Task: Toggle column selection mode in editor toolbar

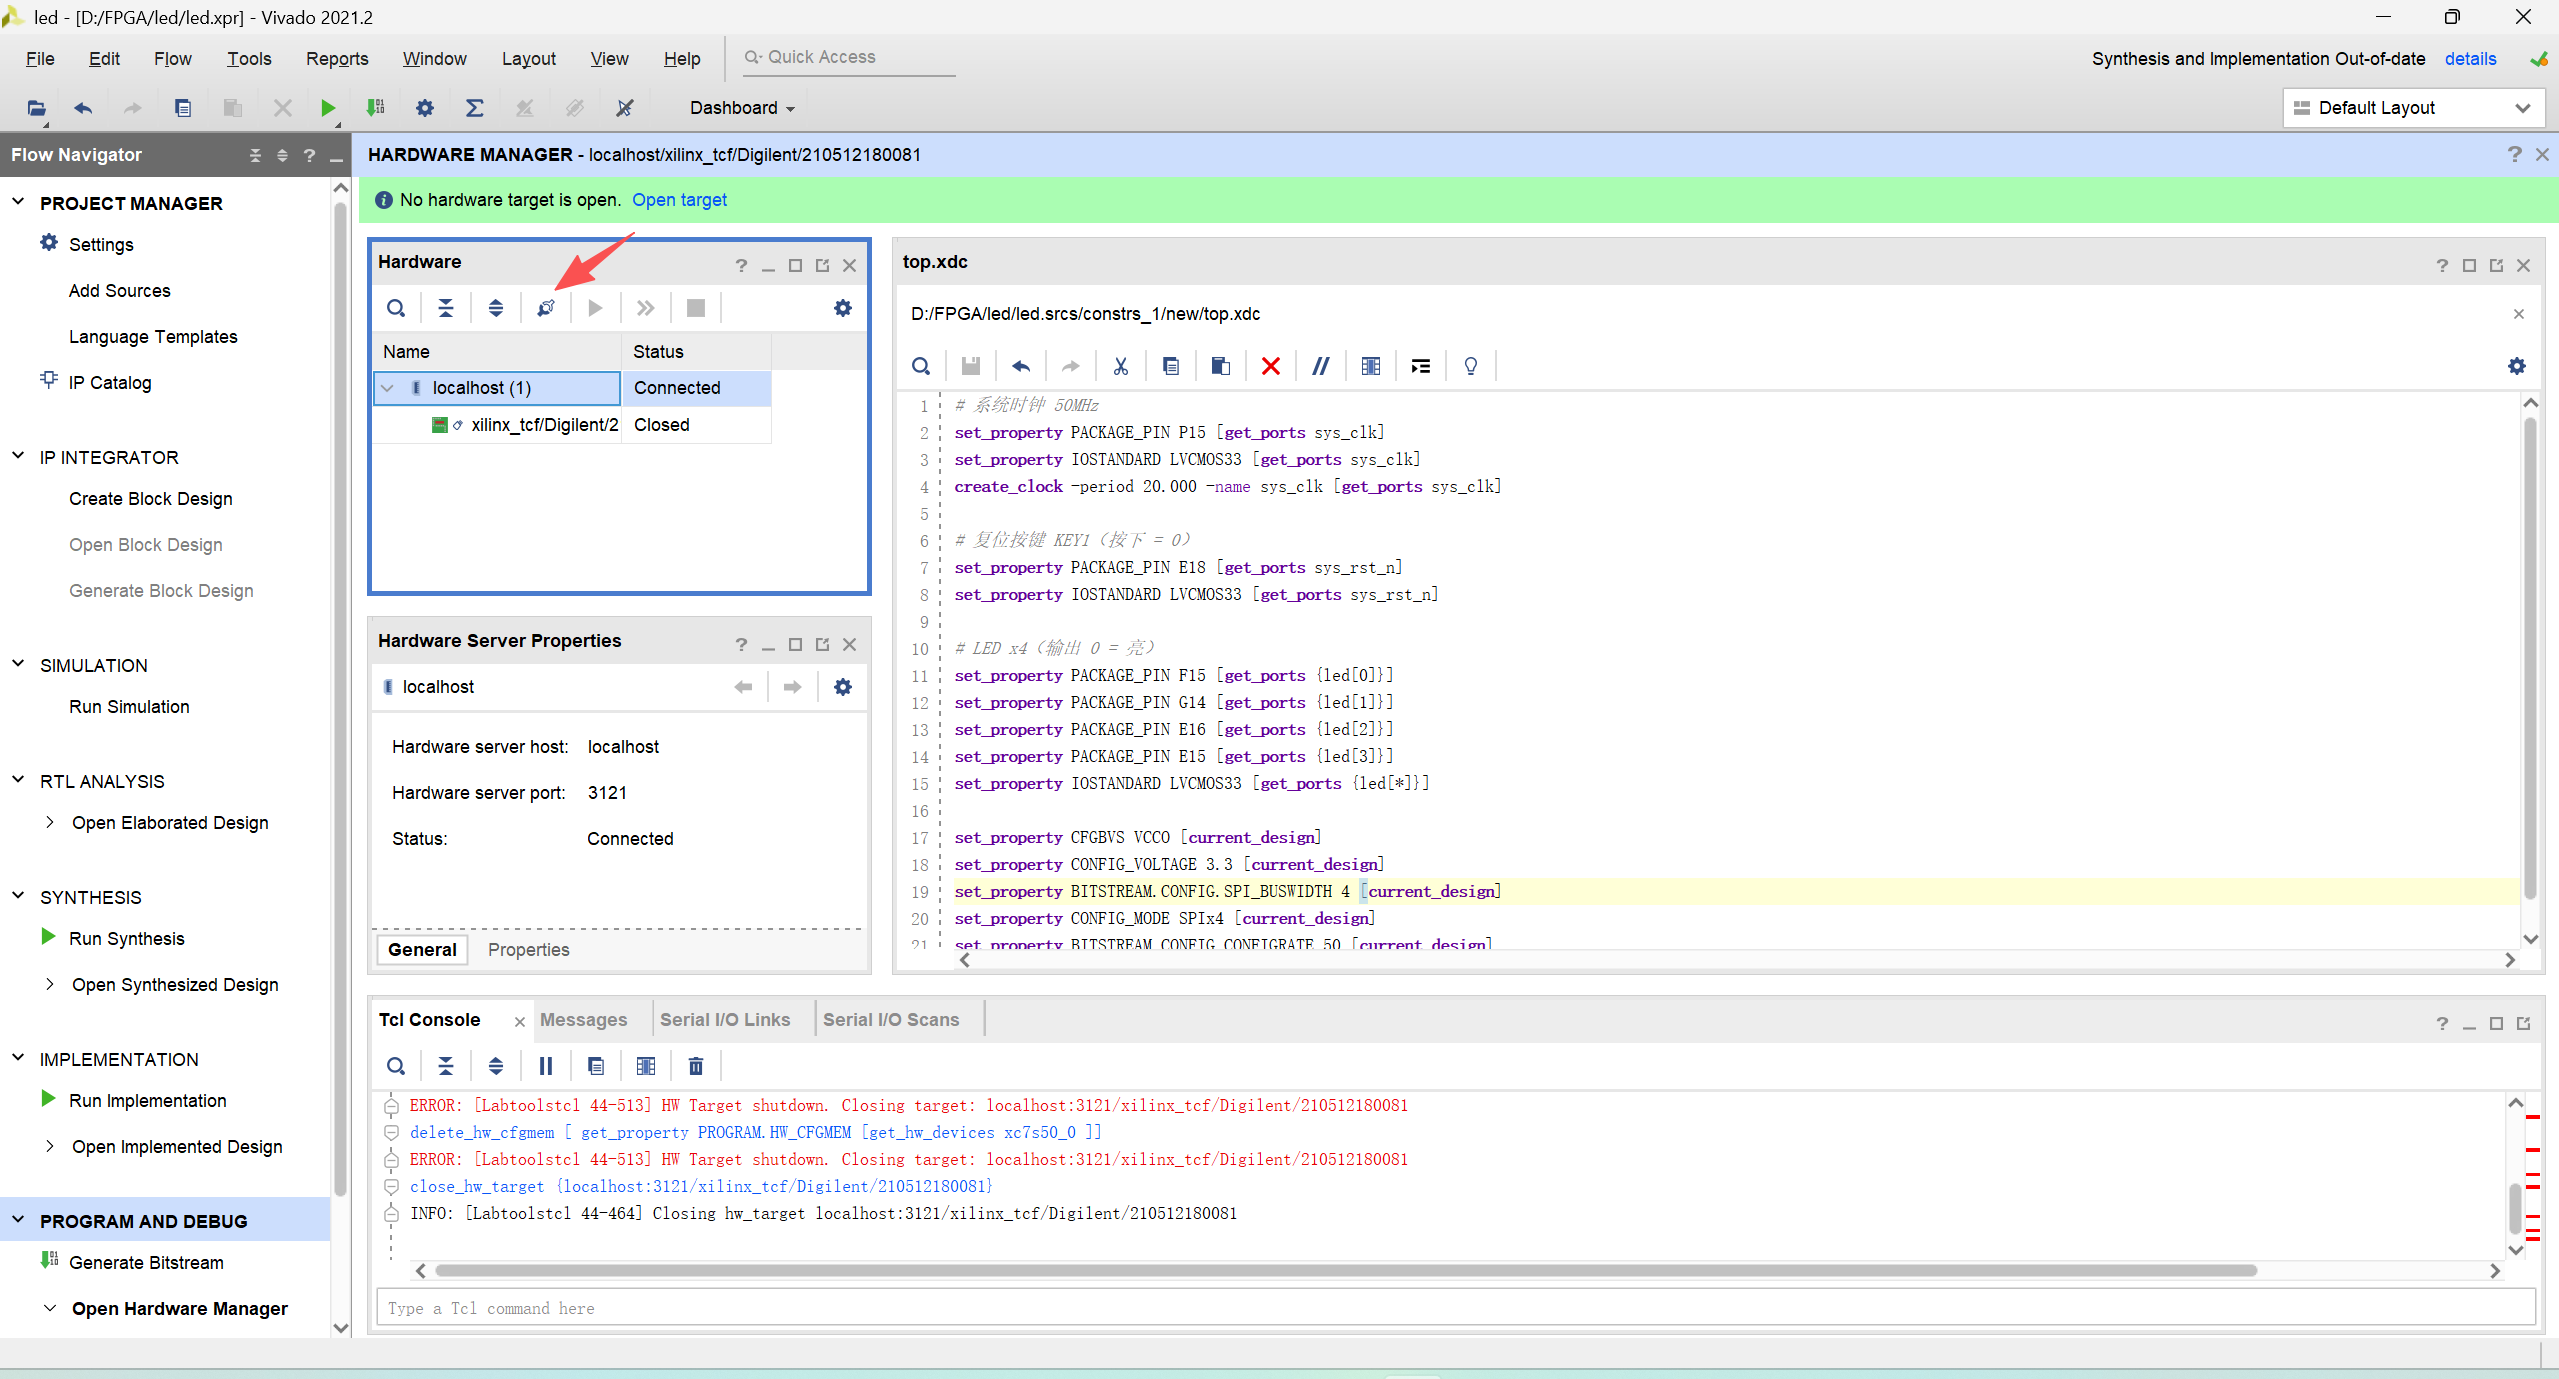Action: pyautogui.click(x=1370, y=366)
